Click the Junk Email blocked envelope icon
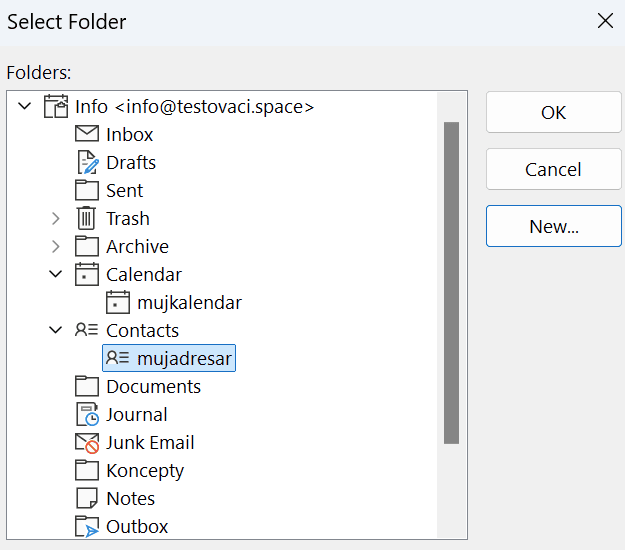The height and width of the screenshot is (550, 625). 87,443
